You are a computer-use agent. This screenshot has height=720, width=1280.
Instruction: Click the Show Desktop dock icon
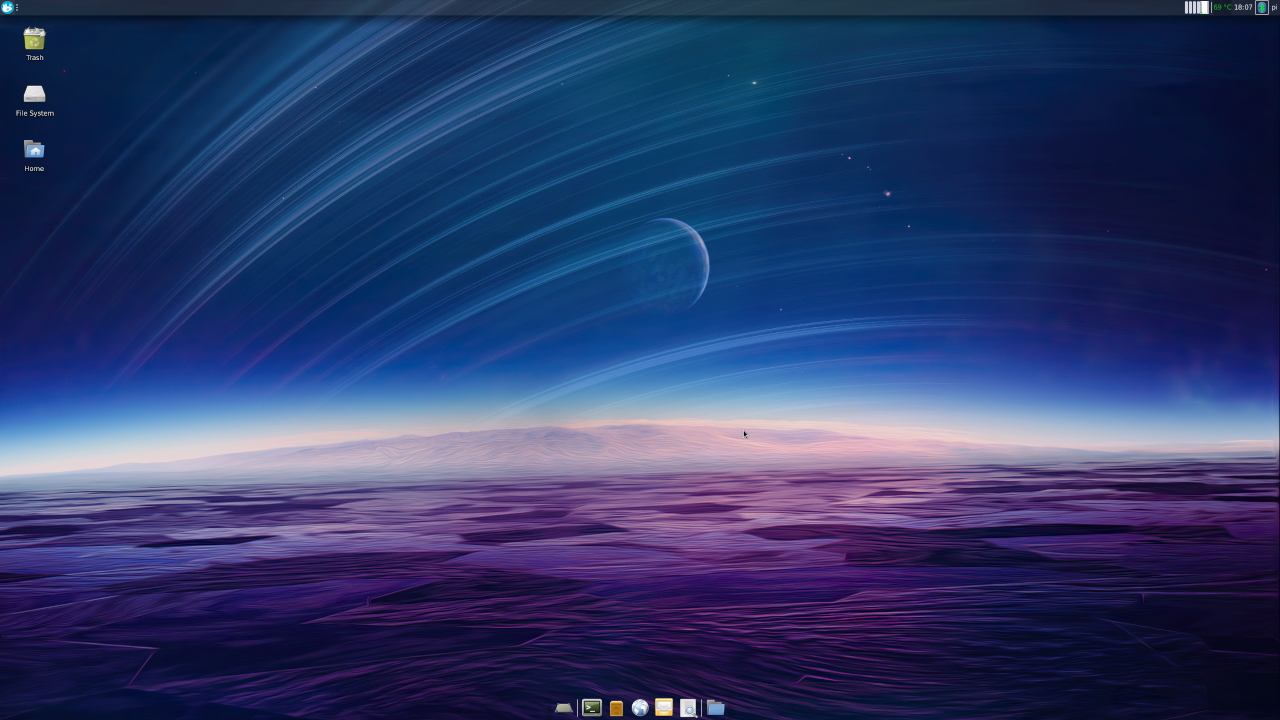click(564, 708)
